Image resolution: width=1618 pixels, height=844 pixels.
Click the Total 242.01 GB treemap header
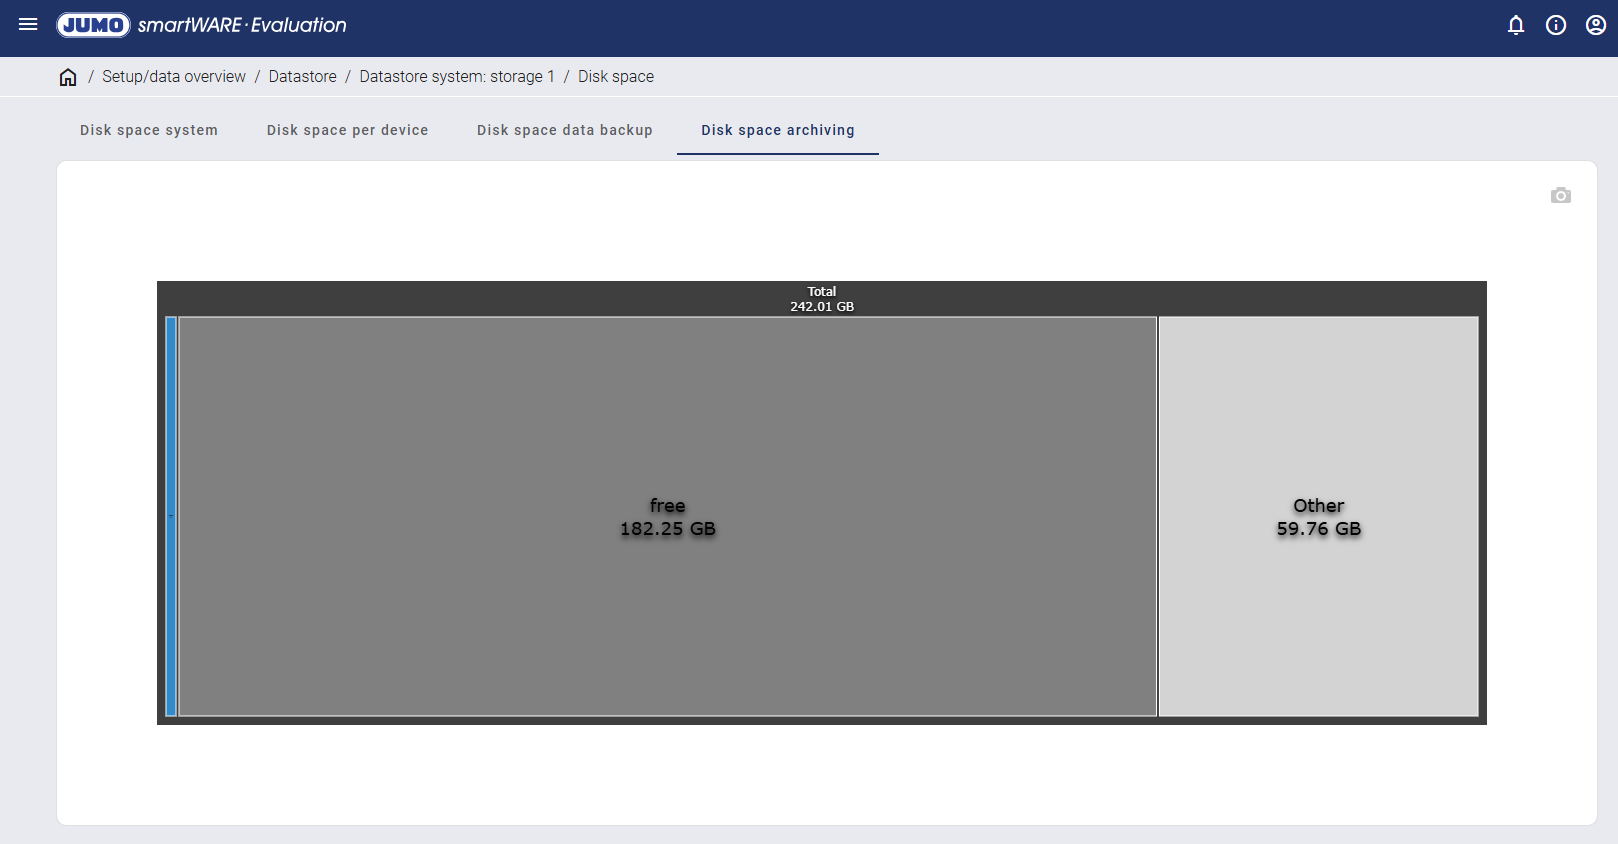point(821,299)
